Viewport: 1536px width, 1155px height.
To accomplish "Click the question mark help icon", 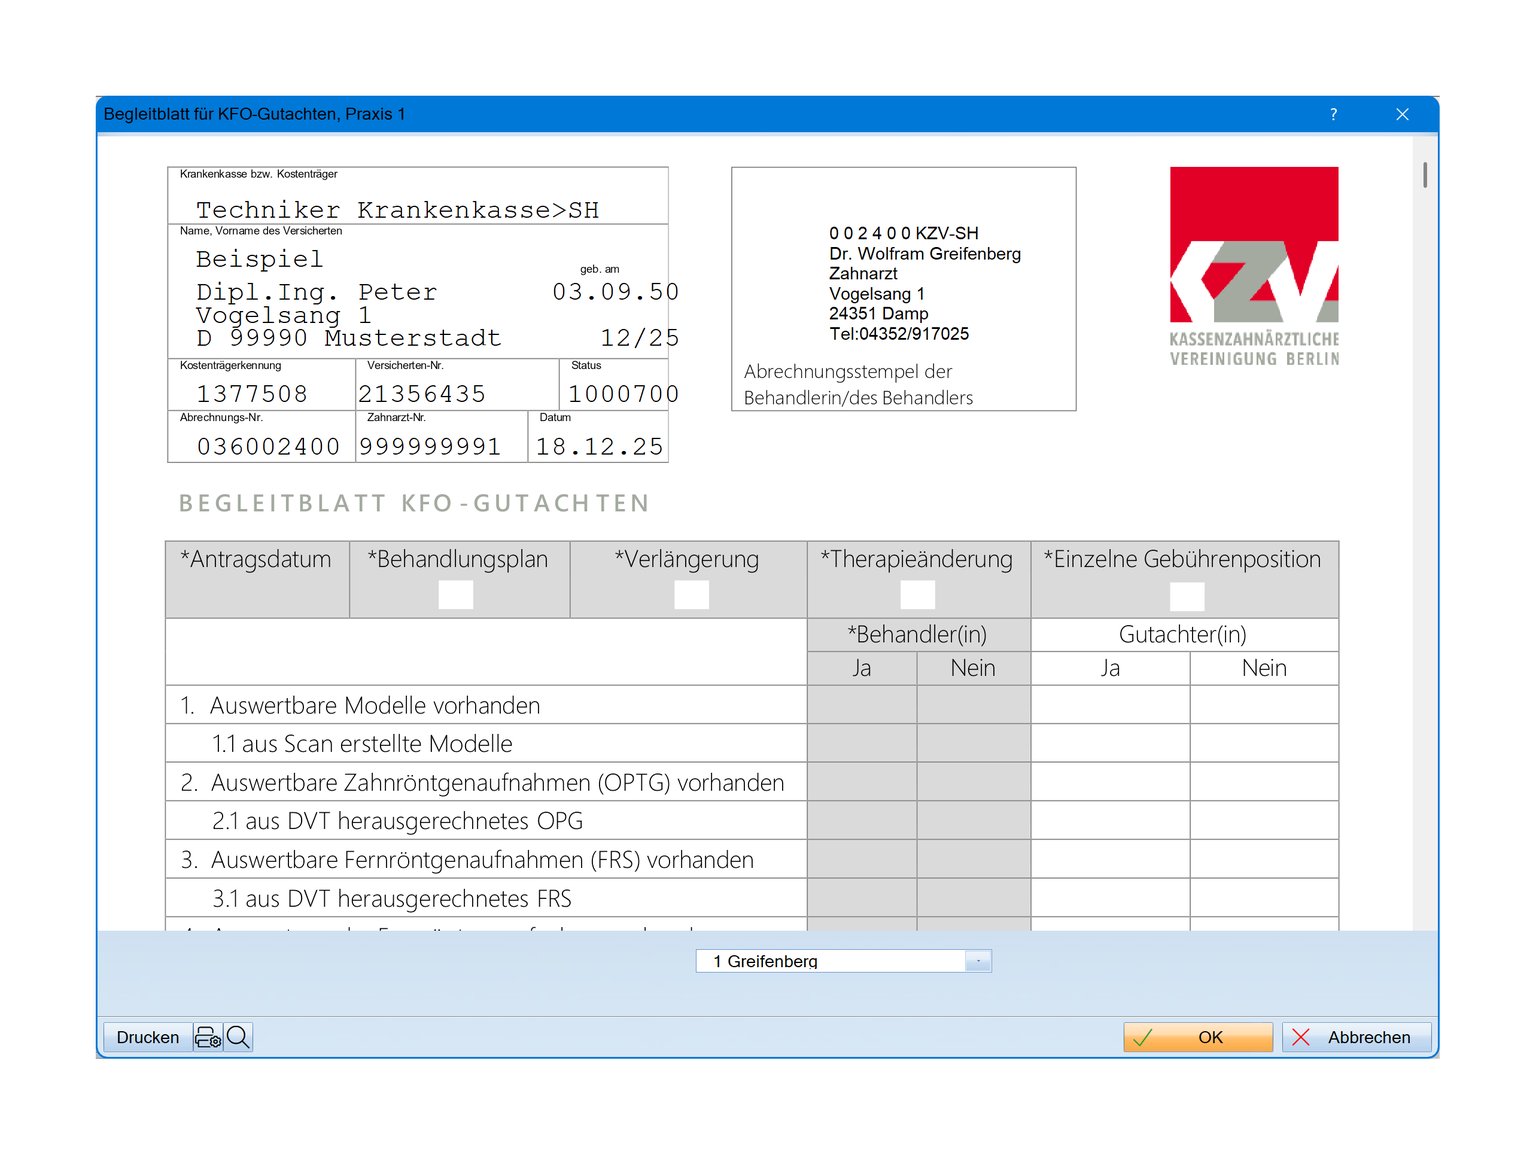I will click(x=1333, y=114).
